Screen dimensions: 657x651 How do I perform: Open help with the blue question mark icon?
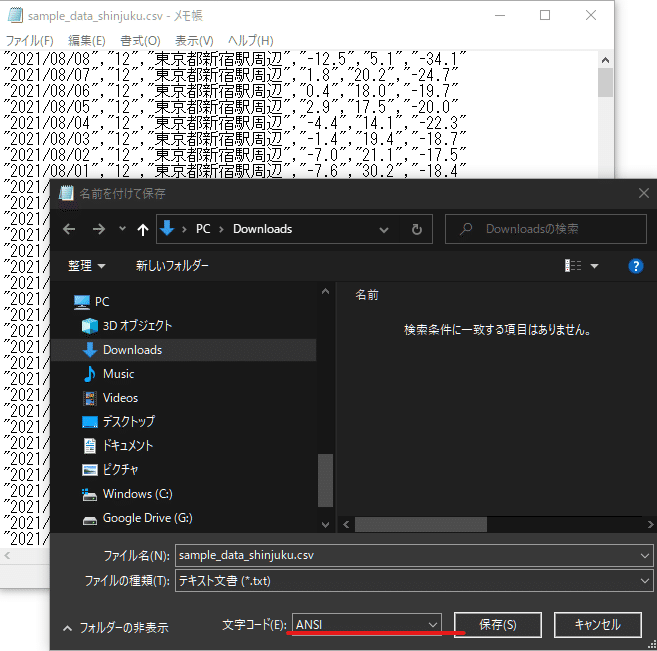click(636, 266)
